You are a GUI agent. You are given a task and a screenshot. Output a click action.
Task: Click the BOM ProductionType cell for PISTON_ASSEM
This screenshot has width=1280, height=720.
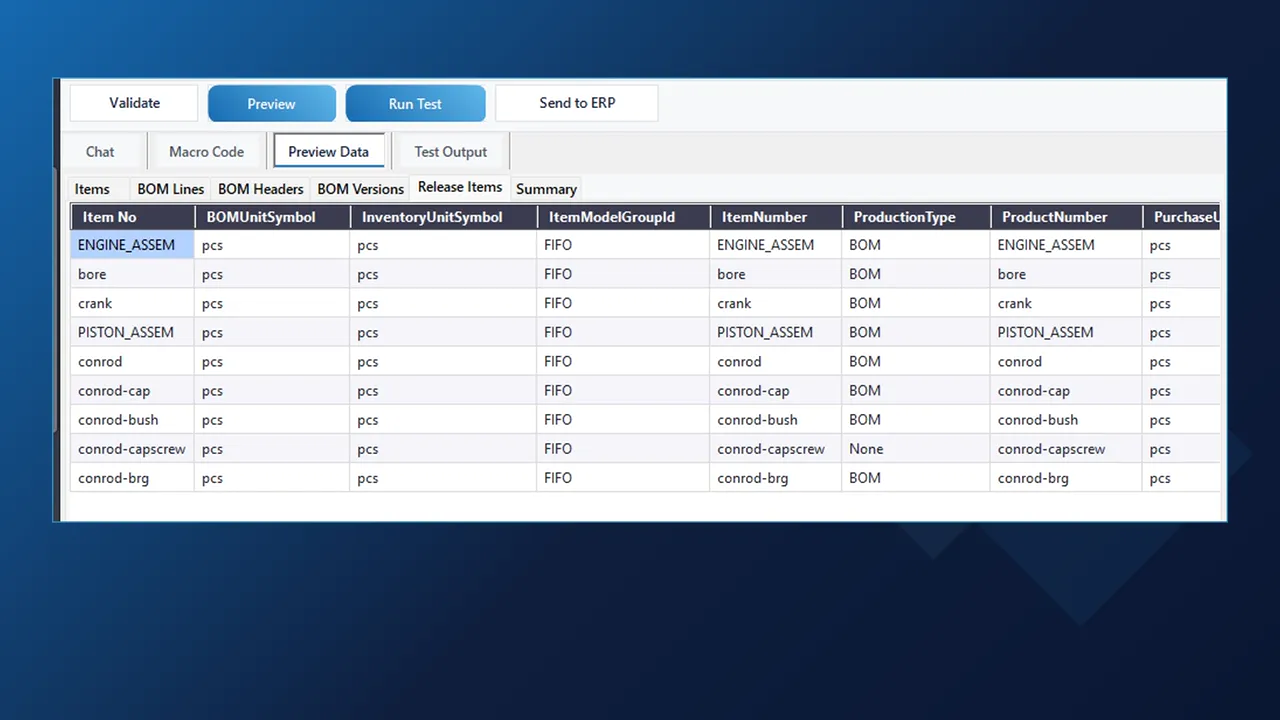click(x=916, y=332)
